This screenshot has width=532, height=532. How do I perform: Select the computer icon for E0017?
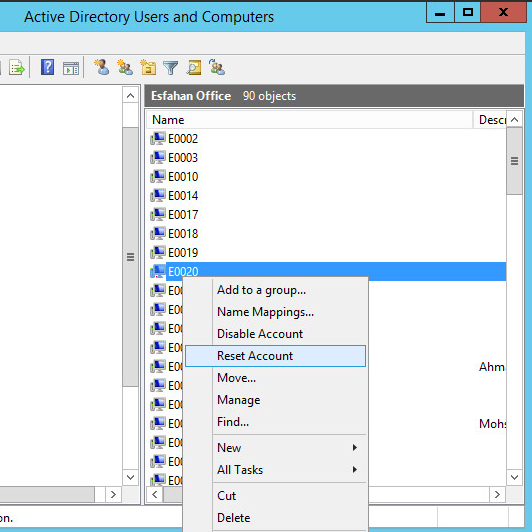158,214
